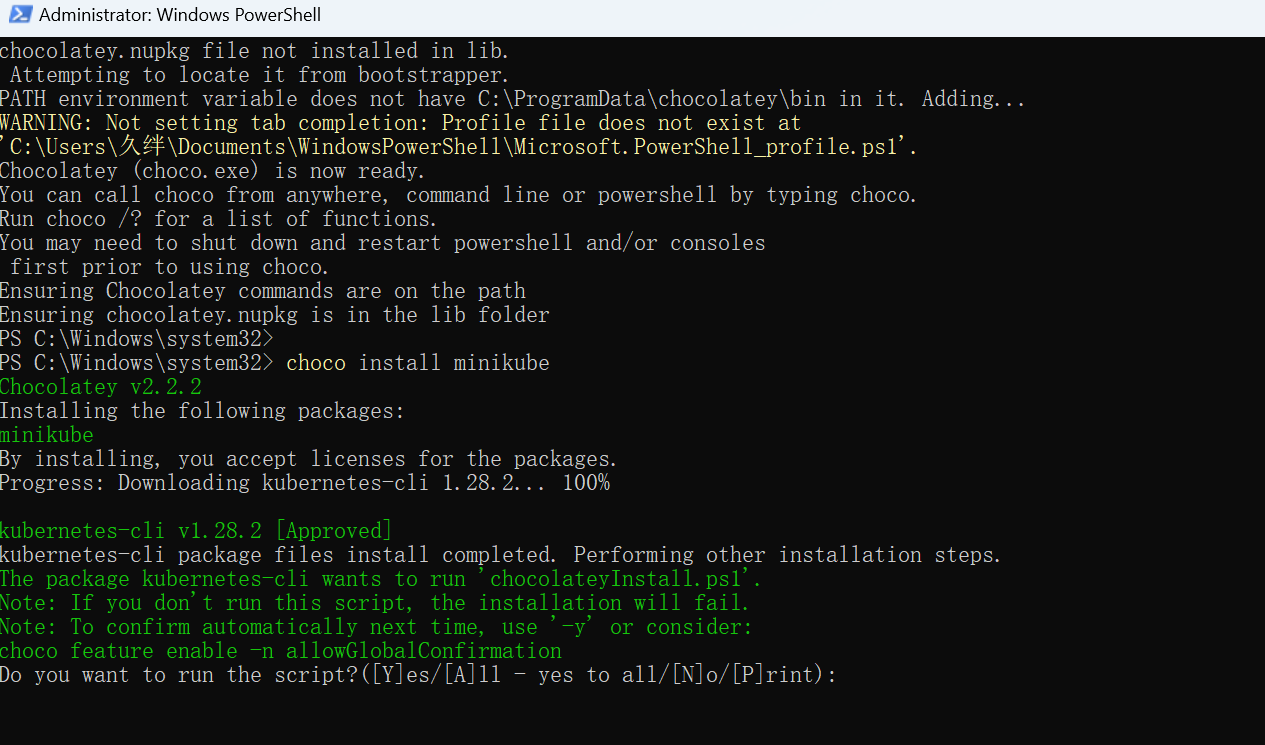Click the 'Chocolatey v2.2.2' version line
1265x745 pixels.
[x=101, y=387]
